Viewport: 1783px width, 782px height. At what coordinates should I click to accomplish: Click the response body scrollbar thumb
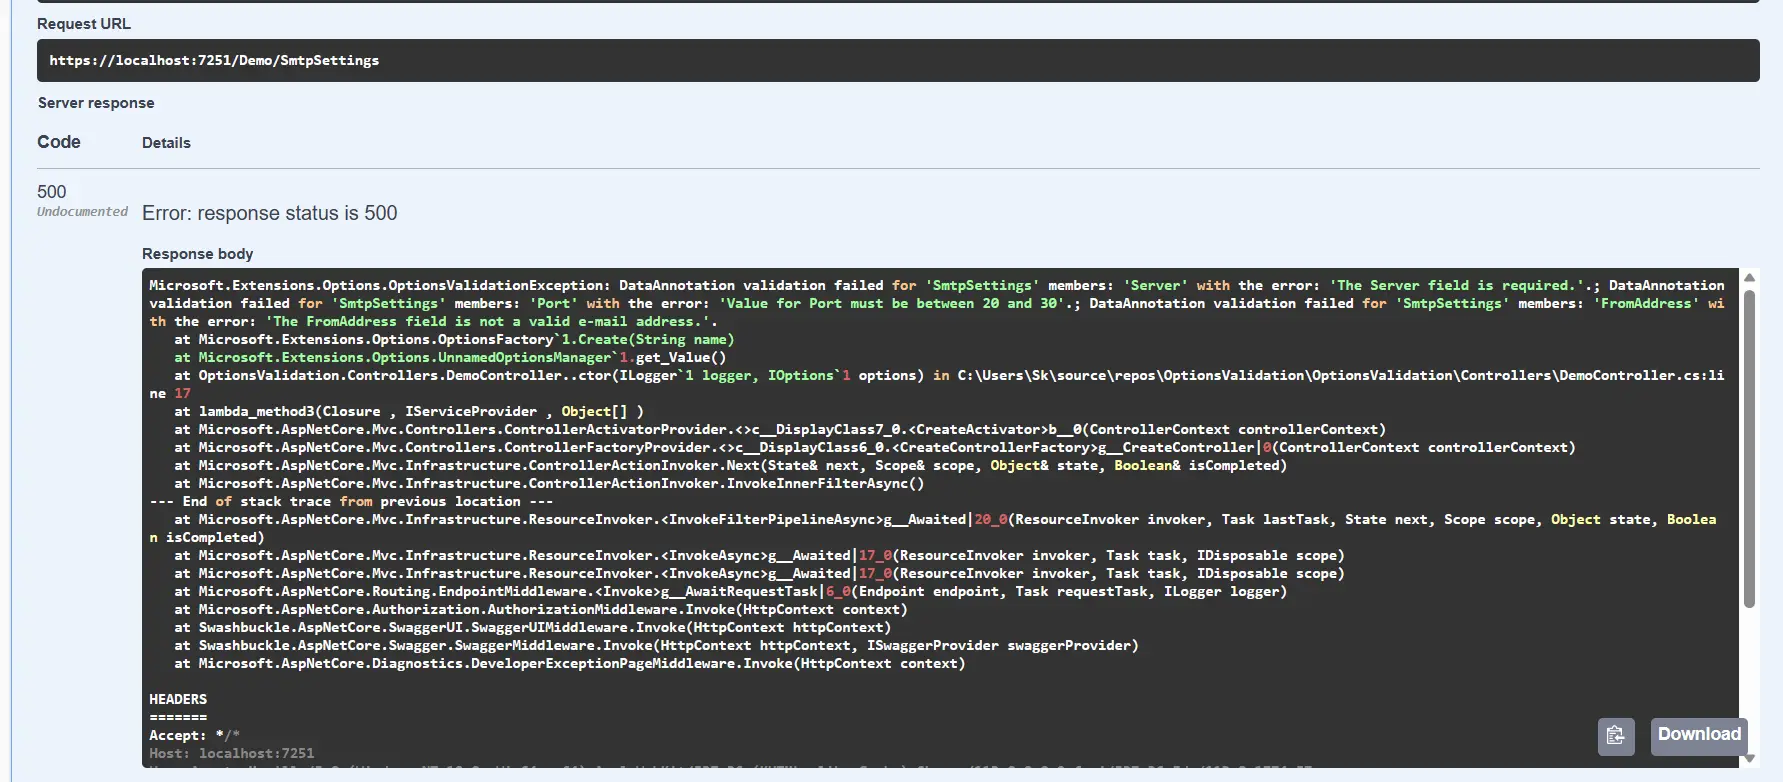coord(1749,450)
